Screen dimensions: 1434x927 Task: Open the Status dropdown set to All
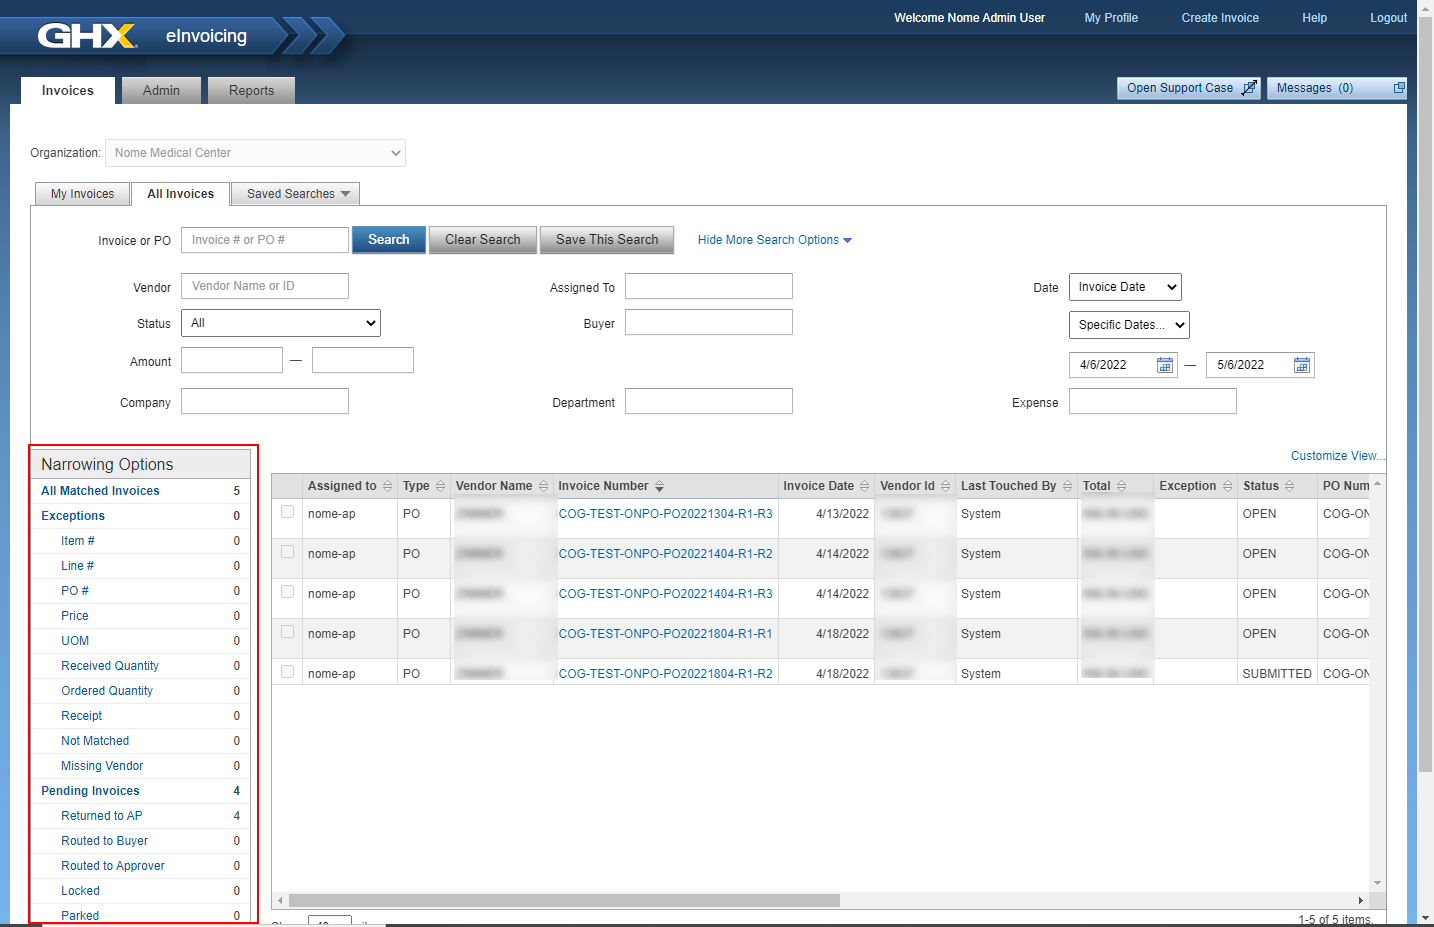coord(281,323)
